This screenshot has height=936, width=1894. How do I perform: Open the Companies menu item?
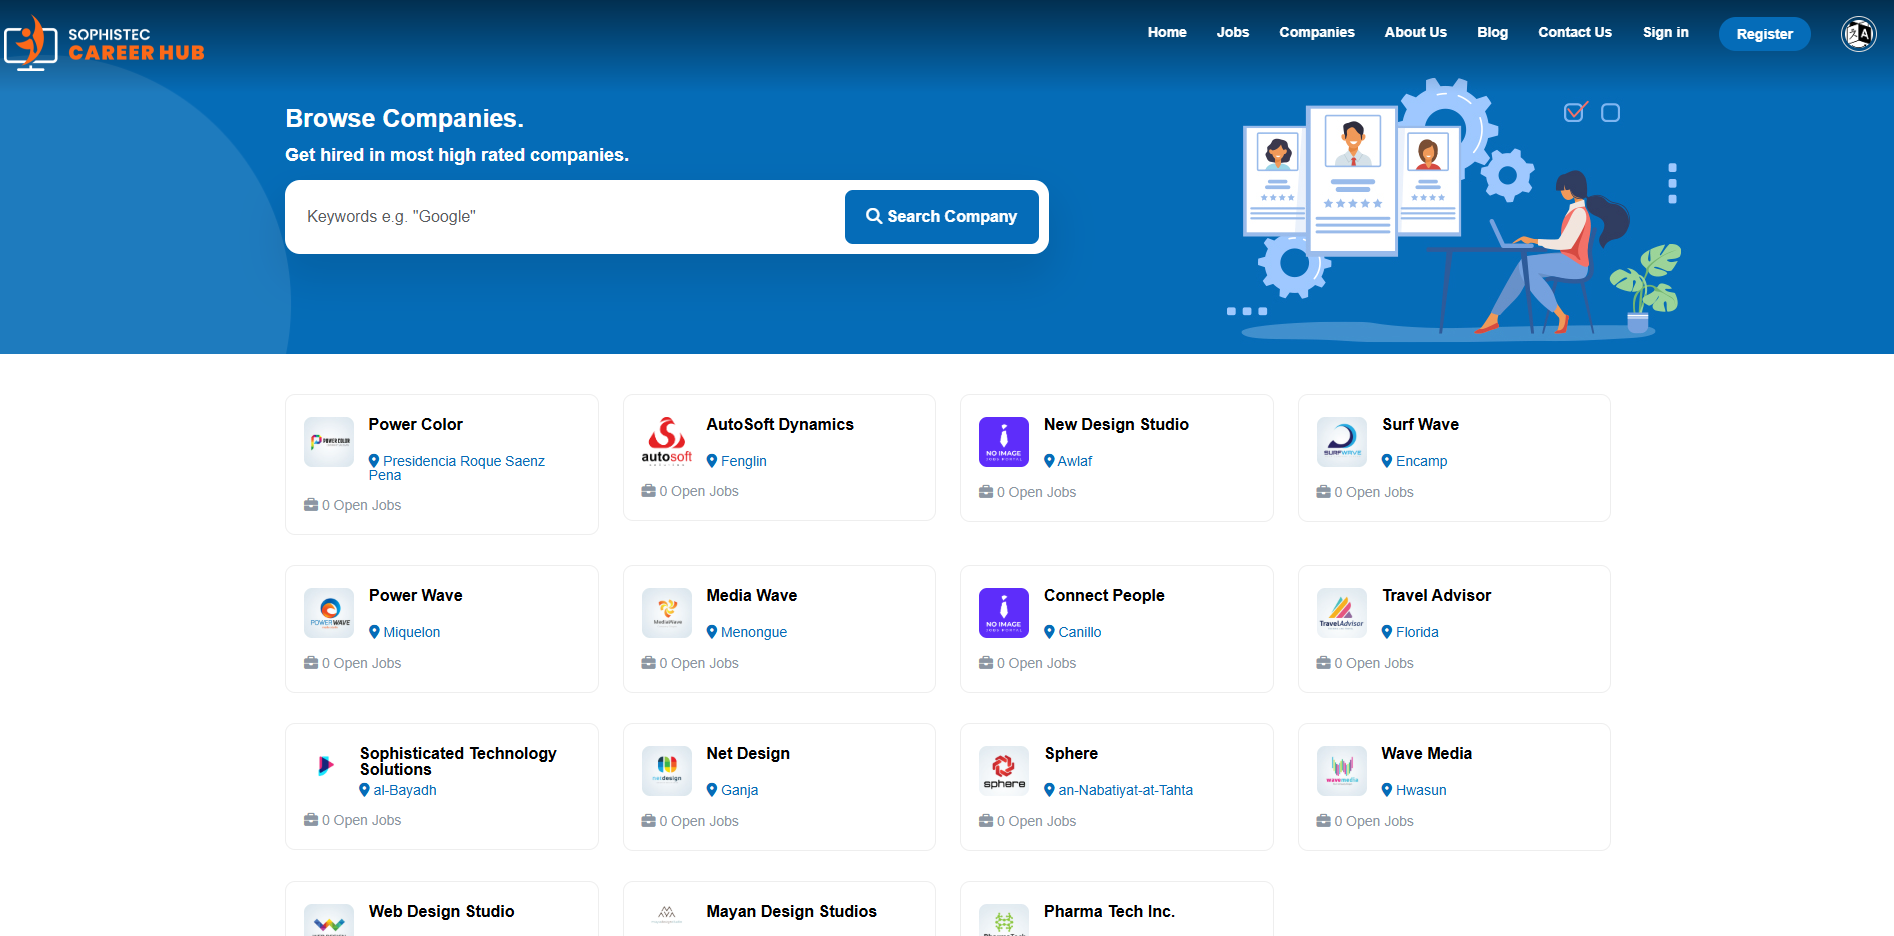(1317, 32)
